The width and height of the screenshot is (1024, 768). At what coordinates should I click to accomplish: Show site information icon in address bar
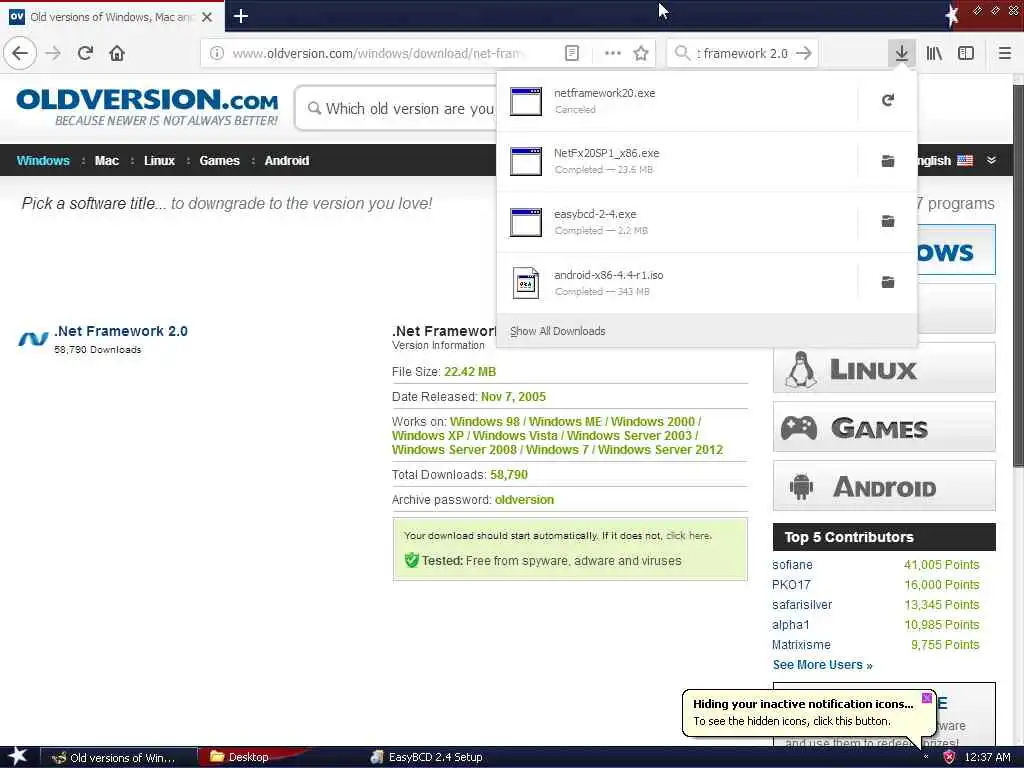click(216, 53)
